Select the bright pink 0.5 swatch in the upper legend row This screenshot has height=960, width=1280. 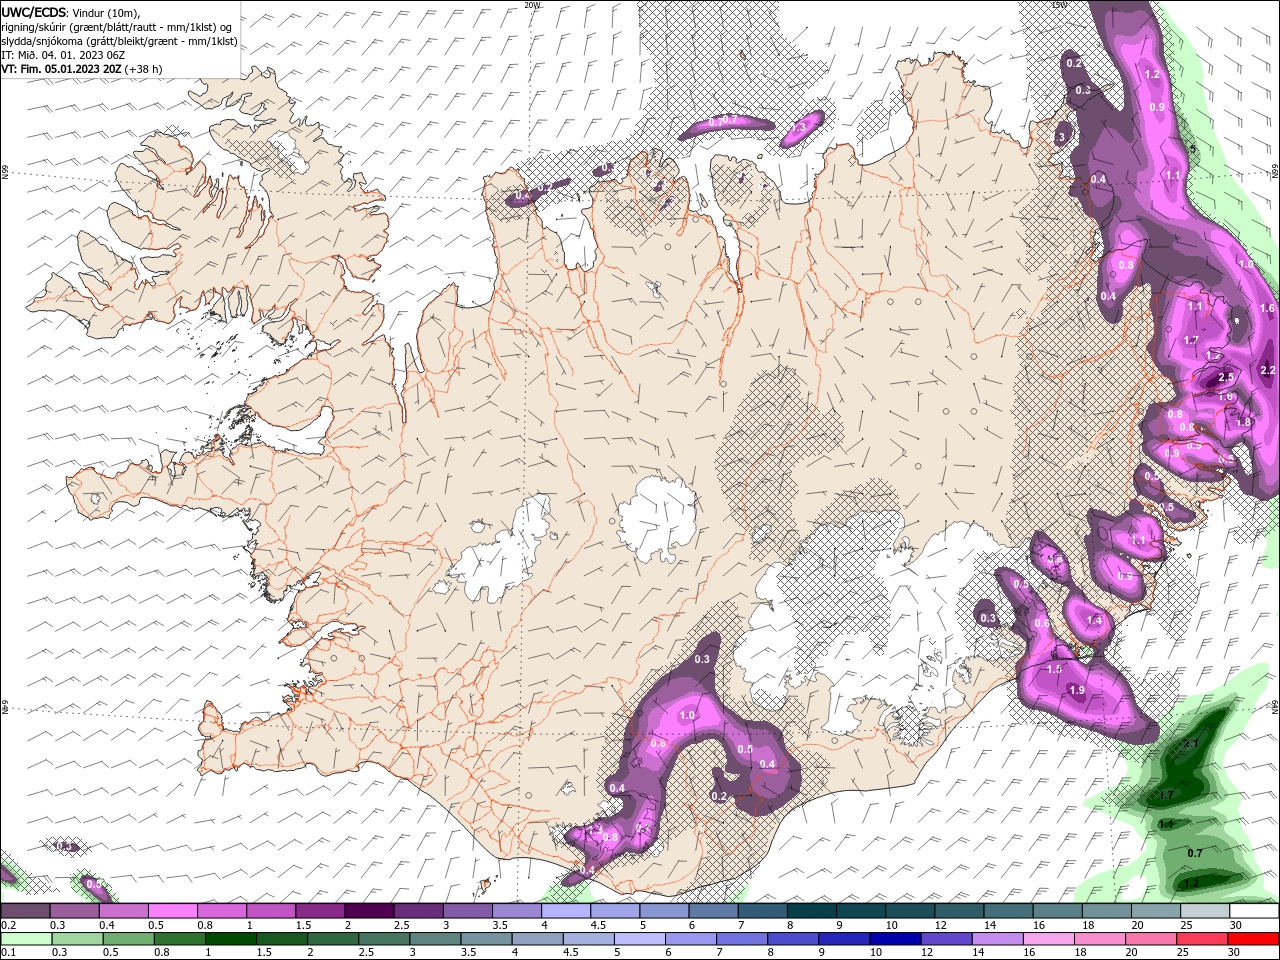point(173,911)
